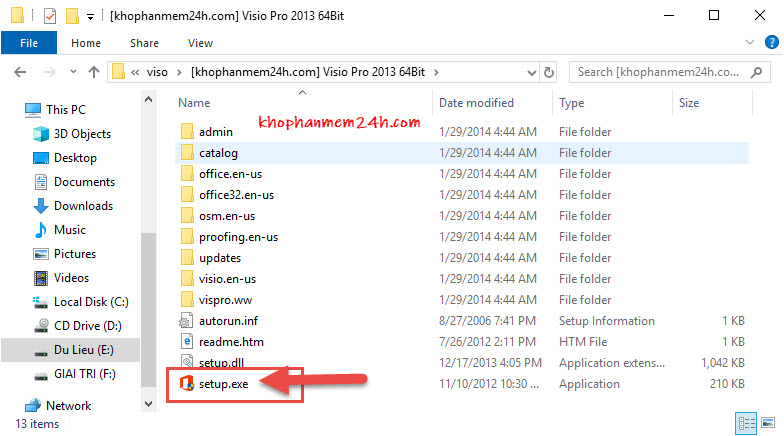
Task: Click the autorun.inf file icon
Action: click(187, 321)
